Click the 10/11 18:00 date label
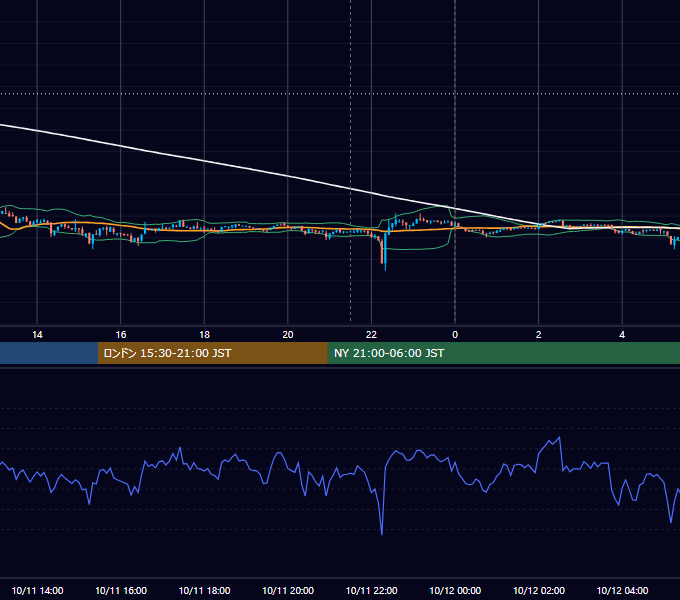 point(204,590)
